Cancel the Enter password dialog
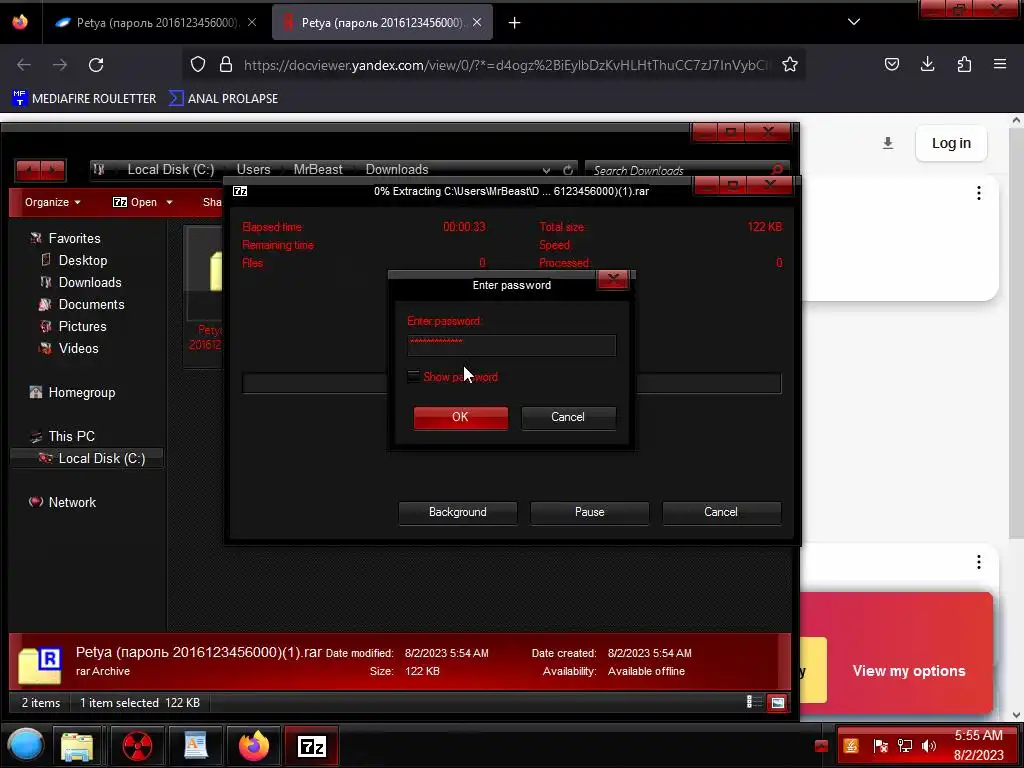Screen dimensions: 1024x768 [x=568, y=417]
